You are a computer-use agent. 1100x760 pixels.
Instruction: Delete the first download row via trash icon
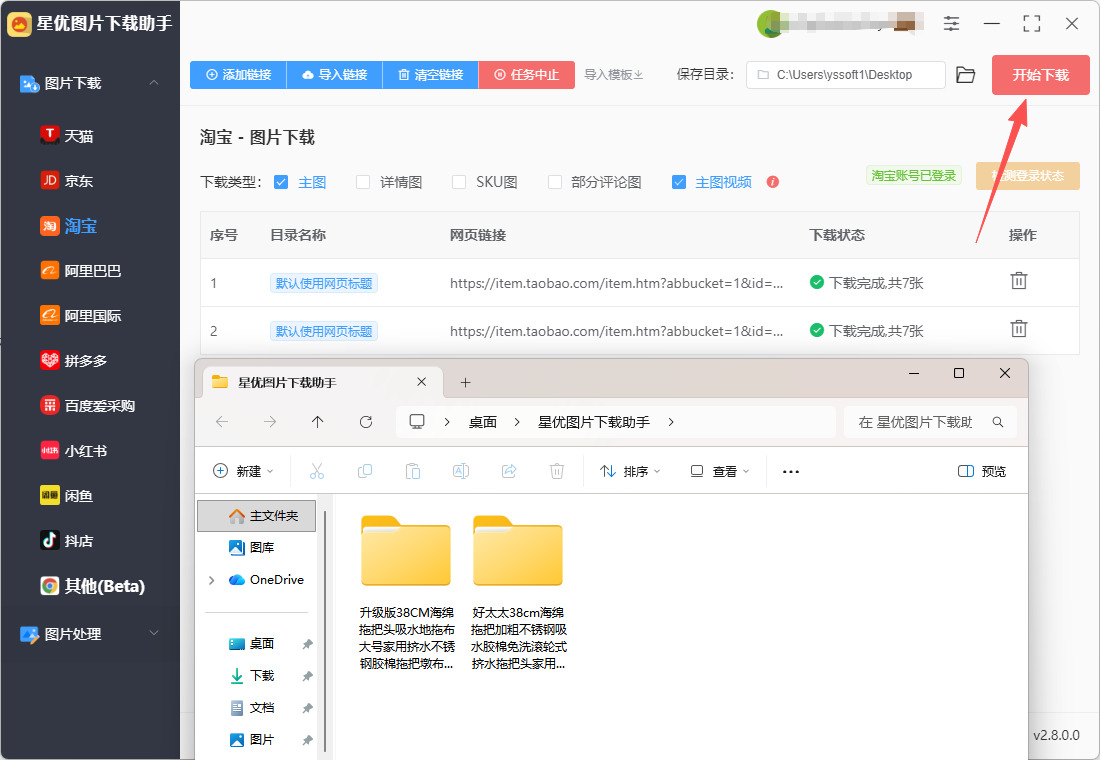[1019, 281]
